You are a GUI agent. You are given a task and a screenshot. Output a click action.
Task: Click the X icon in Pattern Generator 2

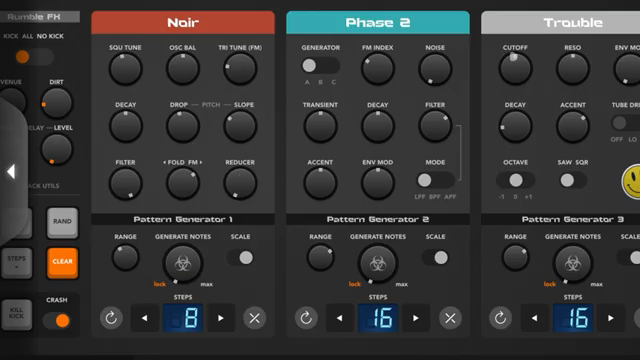450,318
